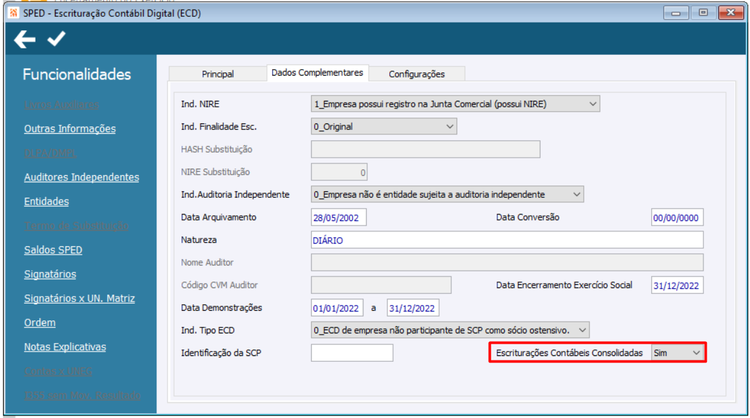750x418 pixels.
Task: Click Data Demonstrações end date 31/12/2022
Action: 413,308
